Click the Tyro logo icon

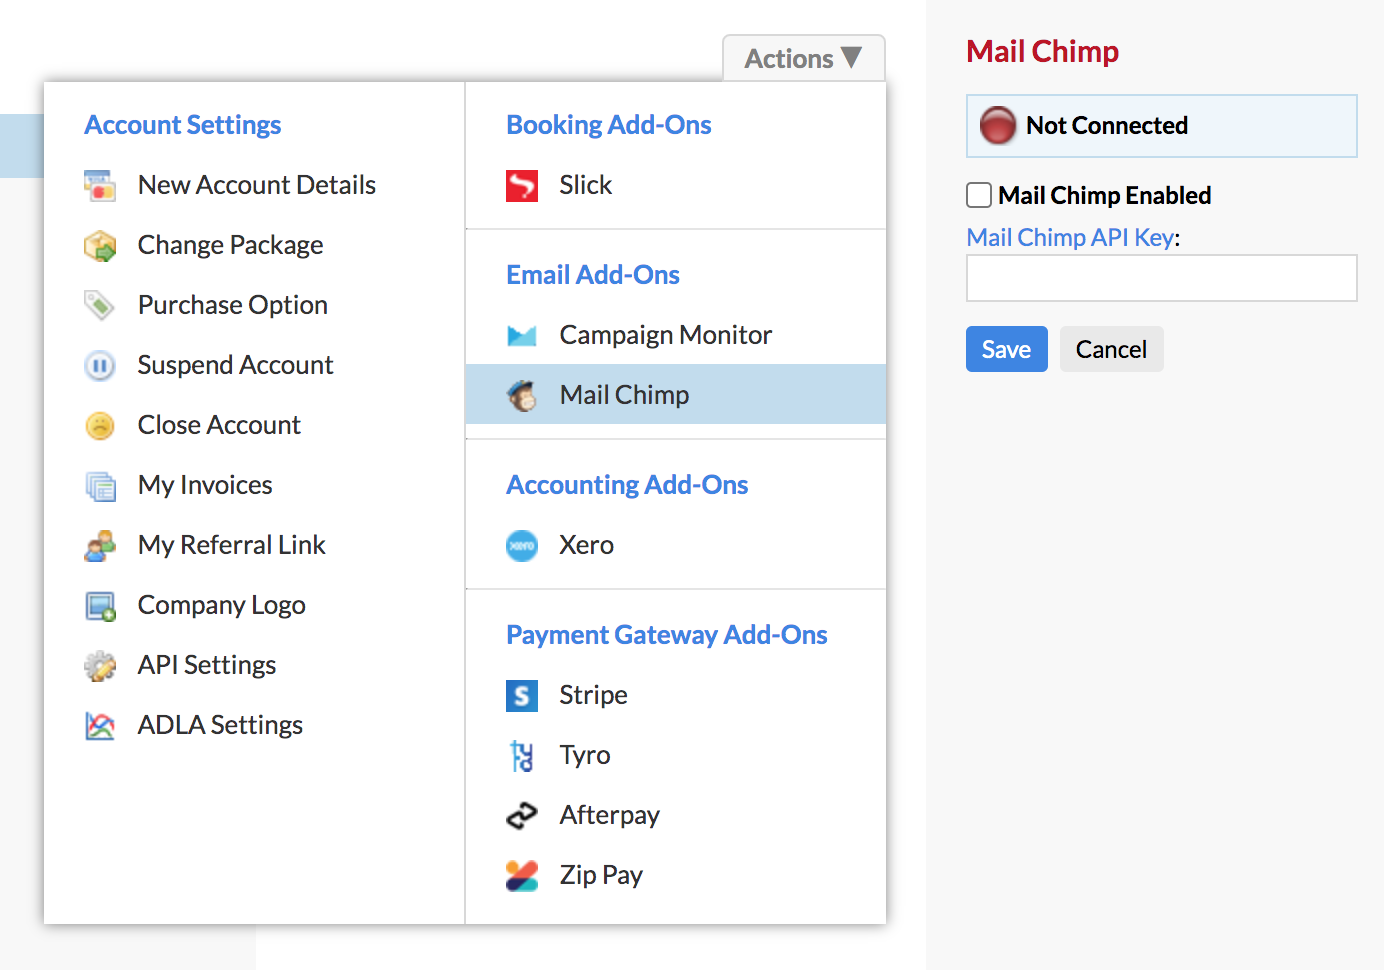click(522, 755)
